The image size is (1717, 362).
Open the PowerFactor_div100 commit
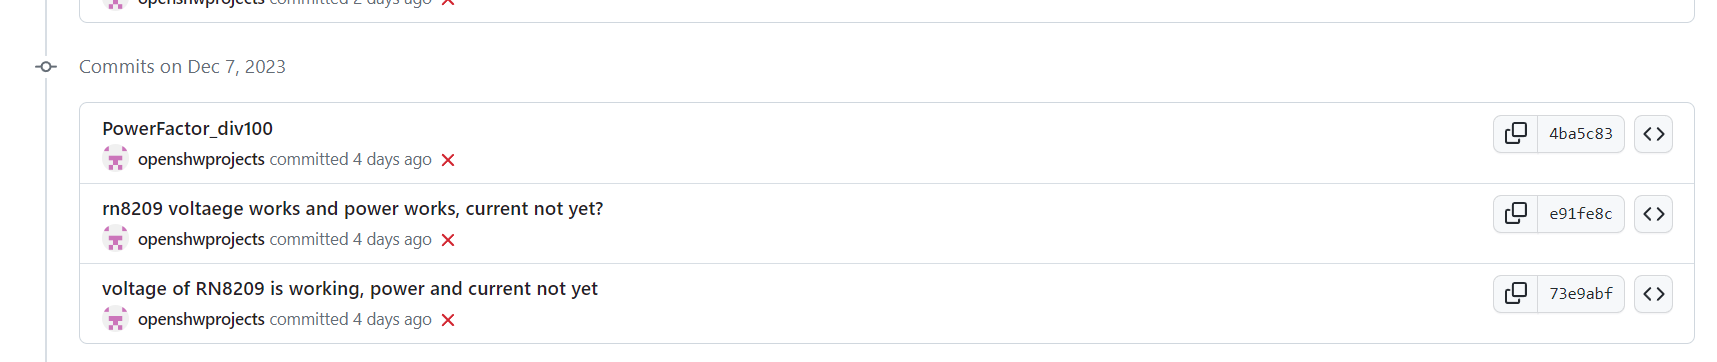click(x=187, y=128)
